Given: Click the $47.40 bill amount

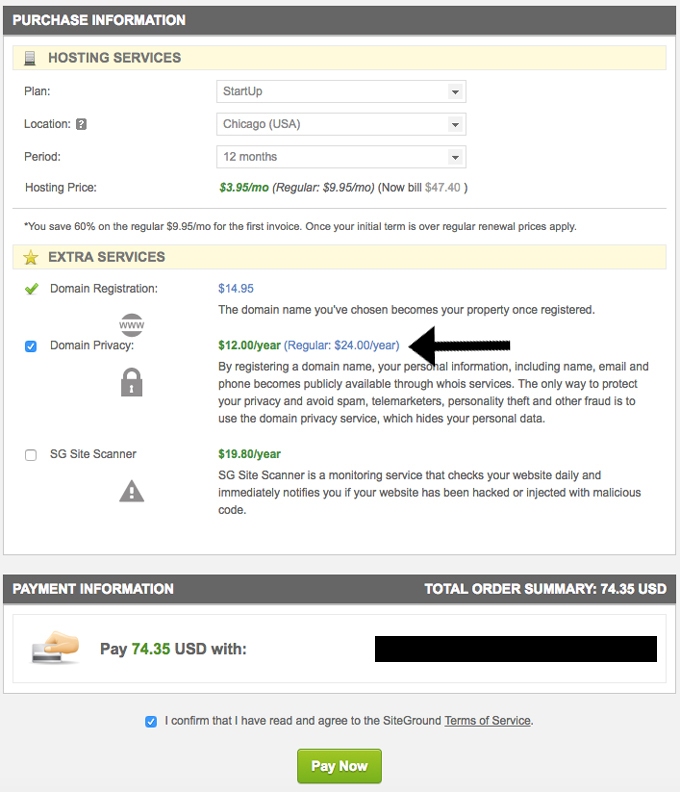Looking at the screenshot, I should point(443,187).
